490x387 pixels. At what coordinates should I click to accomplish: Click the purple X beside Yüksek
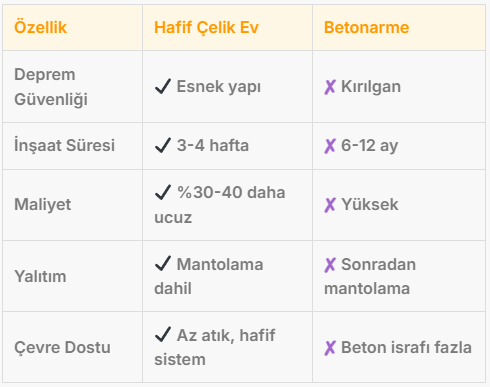(330, 205)
